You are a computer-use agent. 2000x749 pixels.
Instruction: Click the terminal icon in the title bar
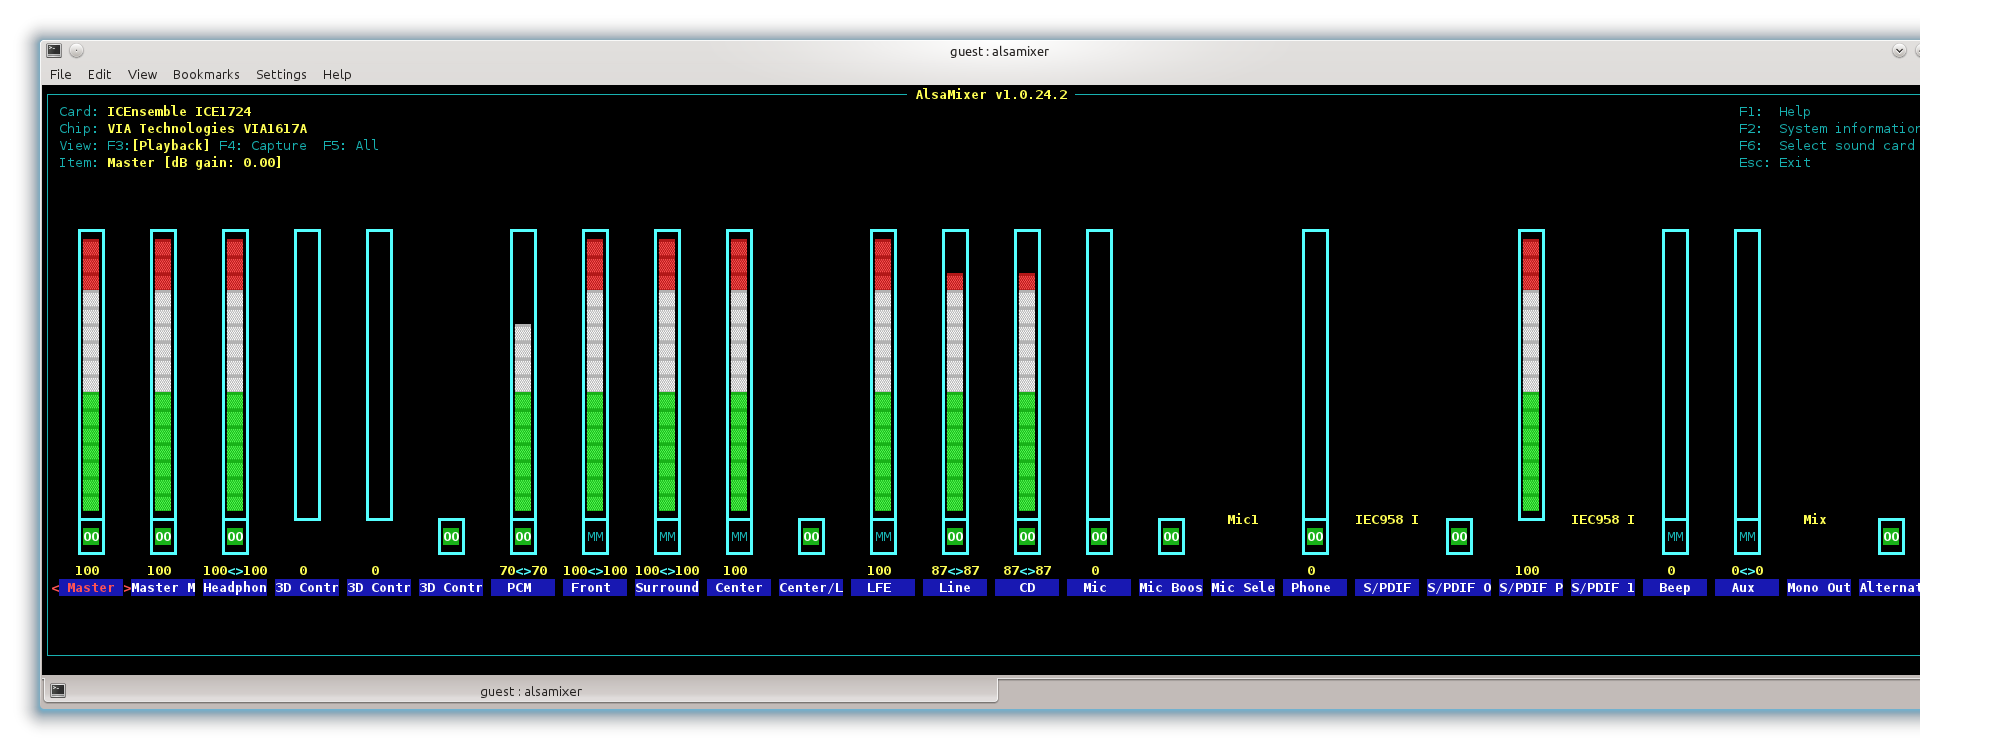point(54,51)
